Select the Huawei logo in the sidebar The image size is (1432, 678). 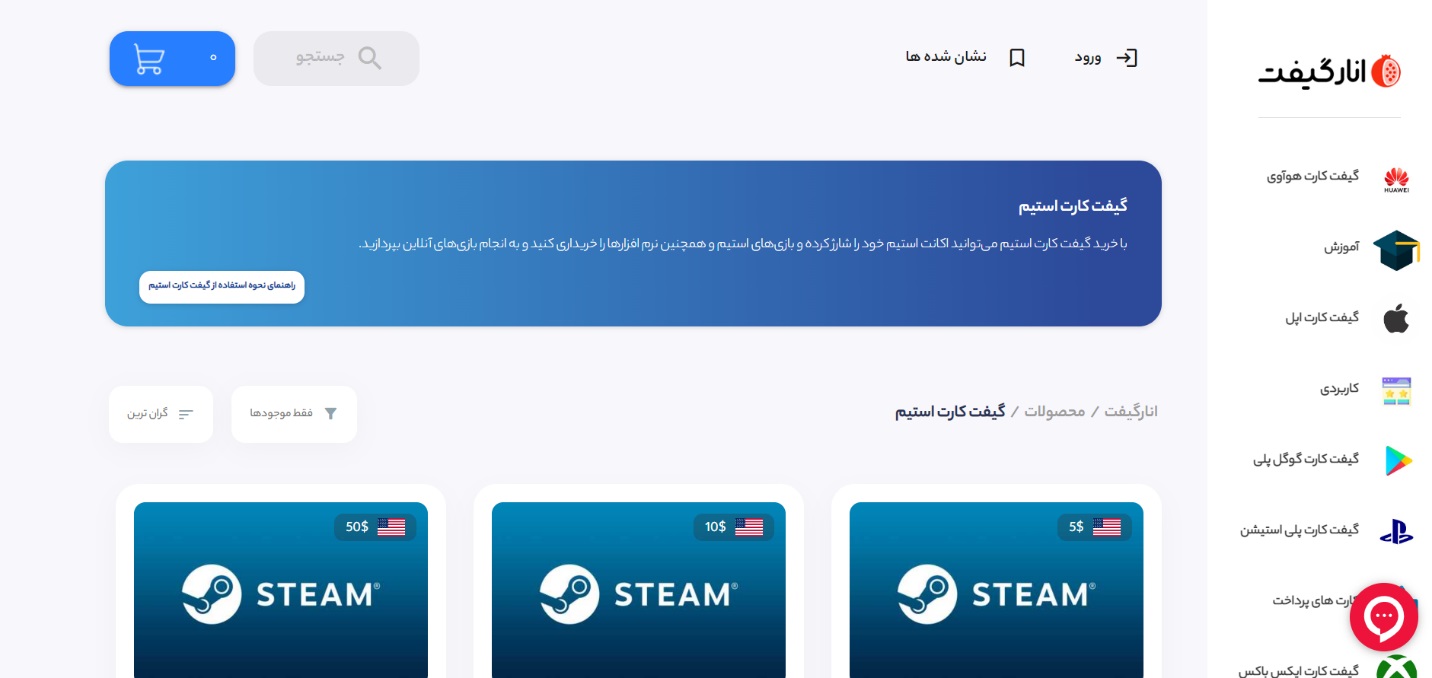click(x=1396, y=180)
